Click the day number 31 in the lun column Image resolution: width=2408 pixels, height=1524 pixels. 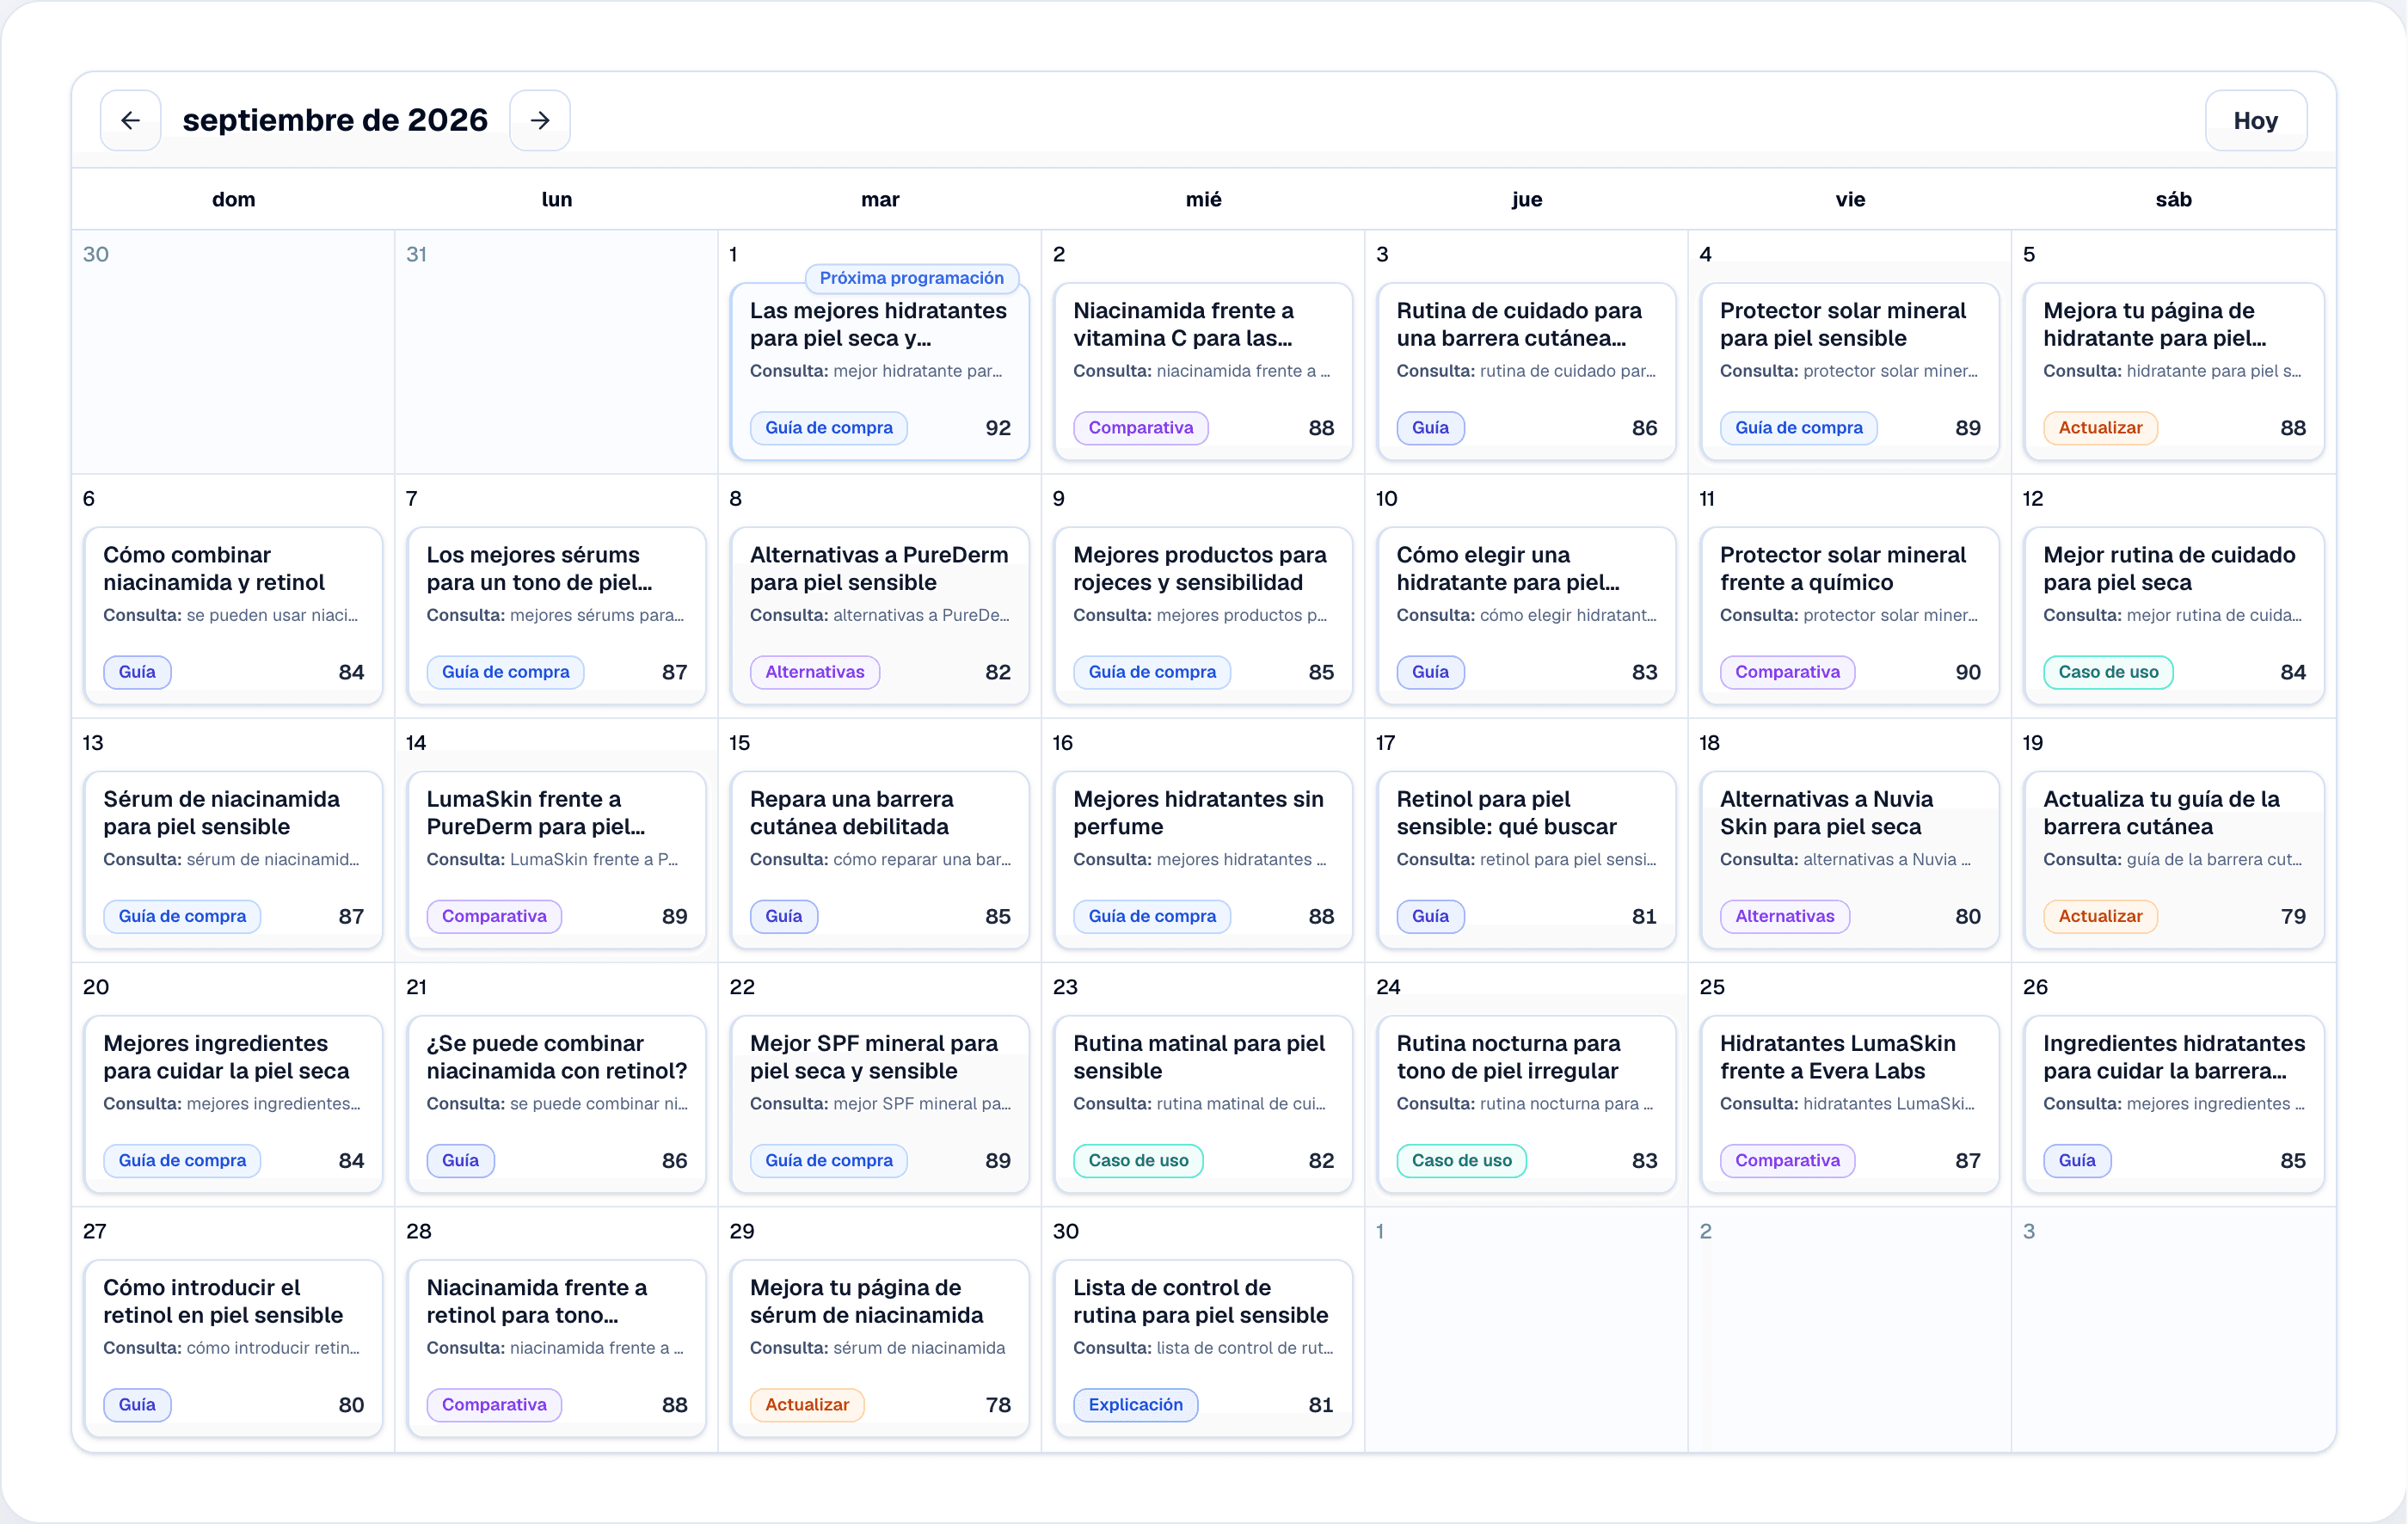(x=416, y=254)
